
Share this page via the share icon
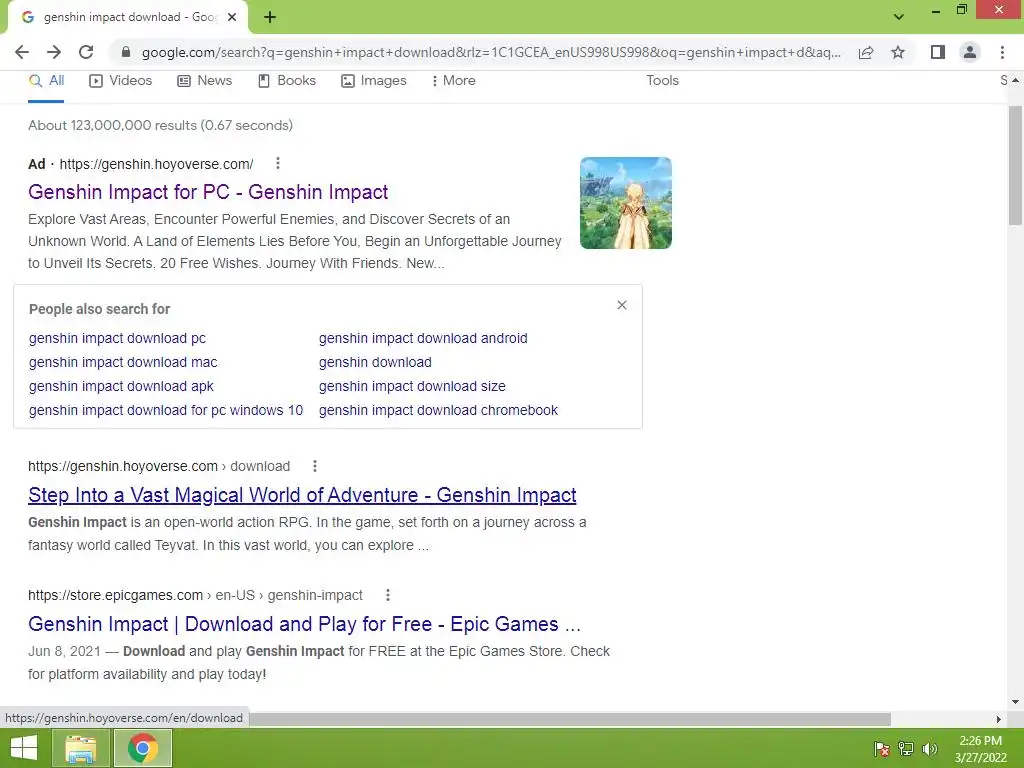pyautogui.click(x=866, y=52)
